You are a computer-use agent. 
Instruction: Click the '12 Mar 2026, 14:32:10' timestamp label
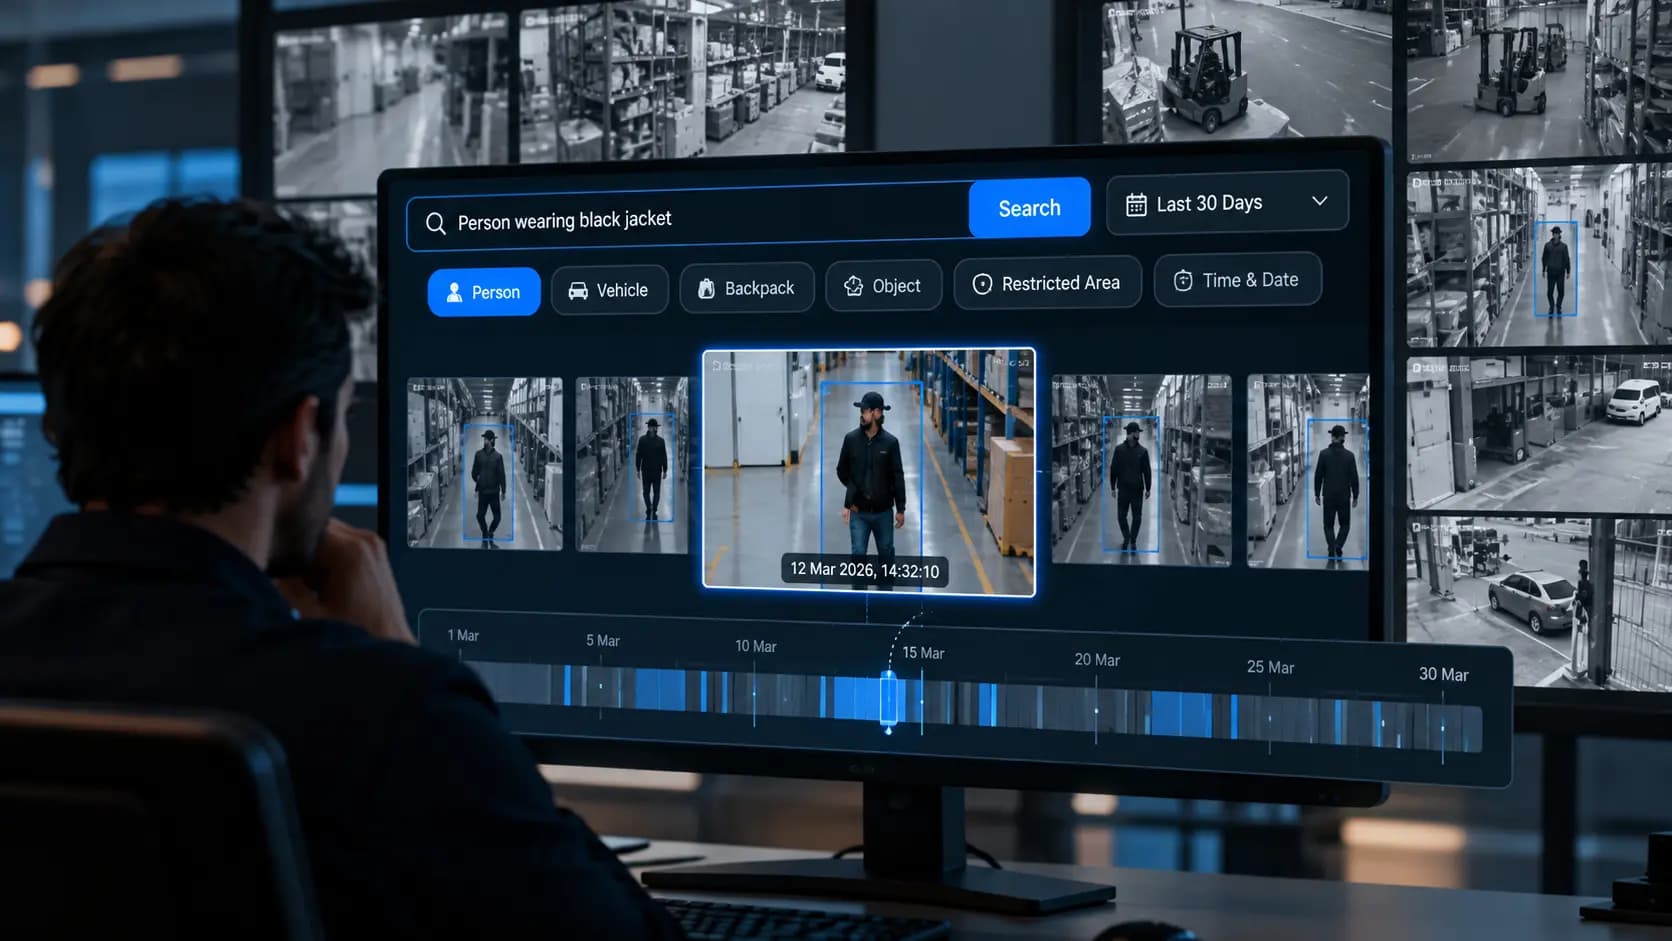coord(865,570)
